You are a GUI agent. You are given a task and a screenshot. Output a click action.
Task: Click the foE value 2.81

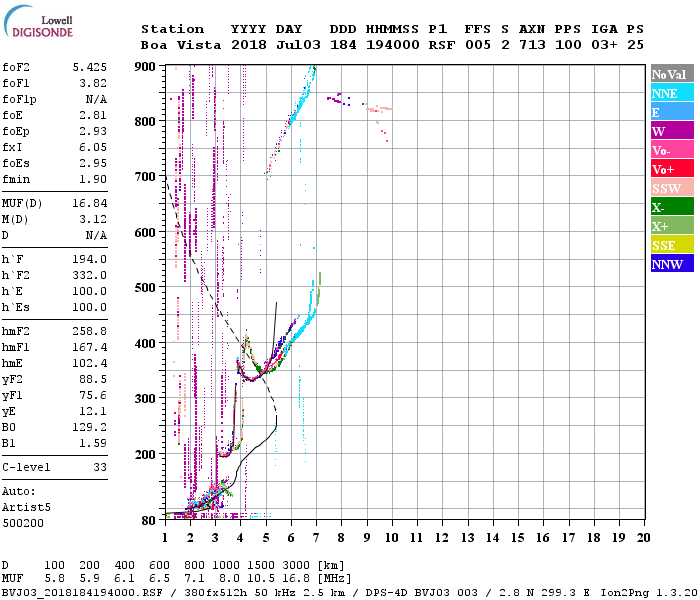pos(93,115)
